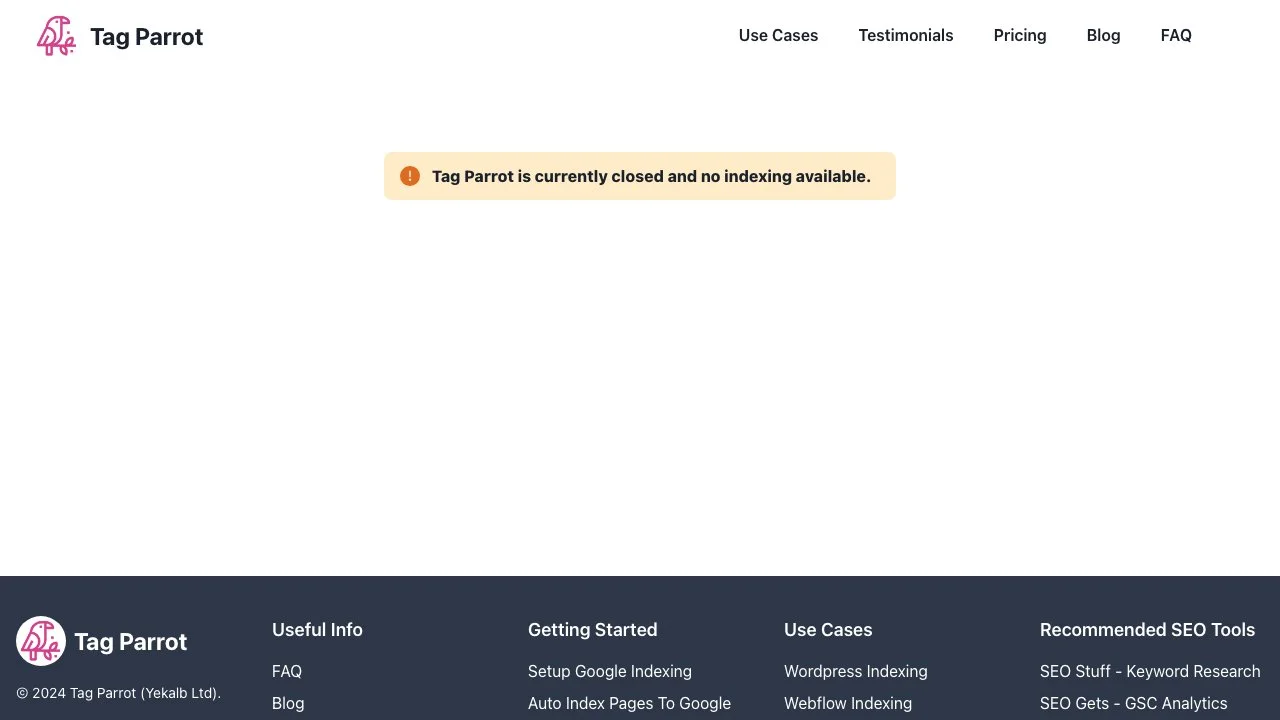Open the Wordpress Indexing link
The image size is (1280, 720).
tap(856, 671)
